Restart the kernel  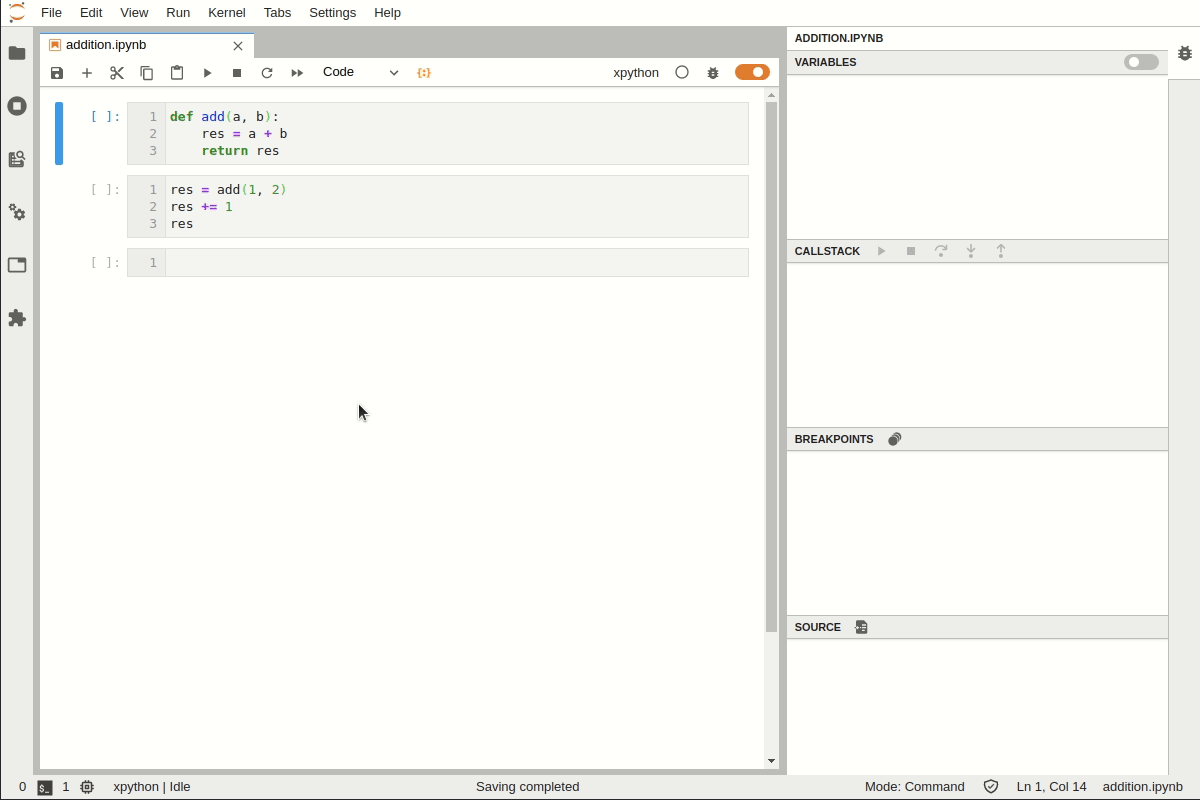point(267,72)
